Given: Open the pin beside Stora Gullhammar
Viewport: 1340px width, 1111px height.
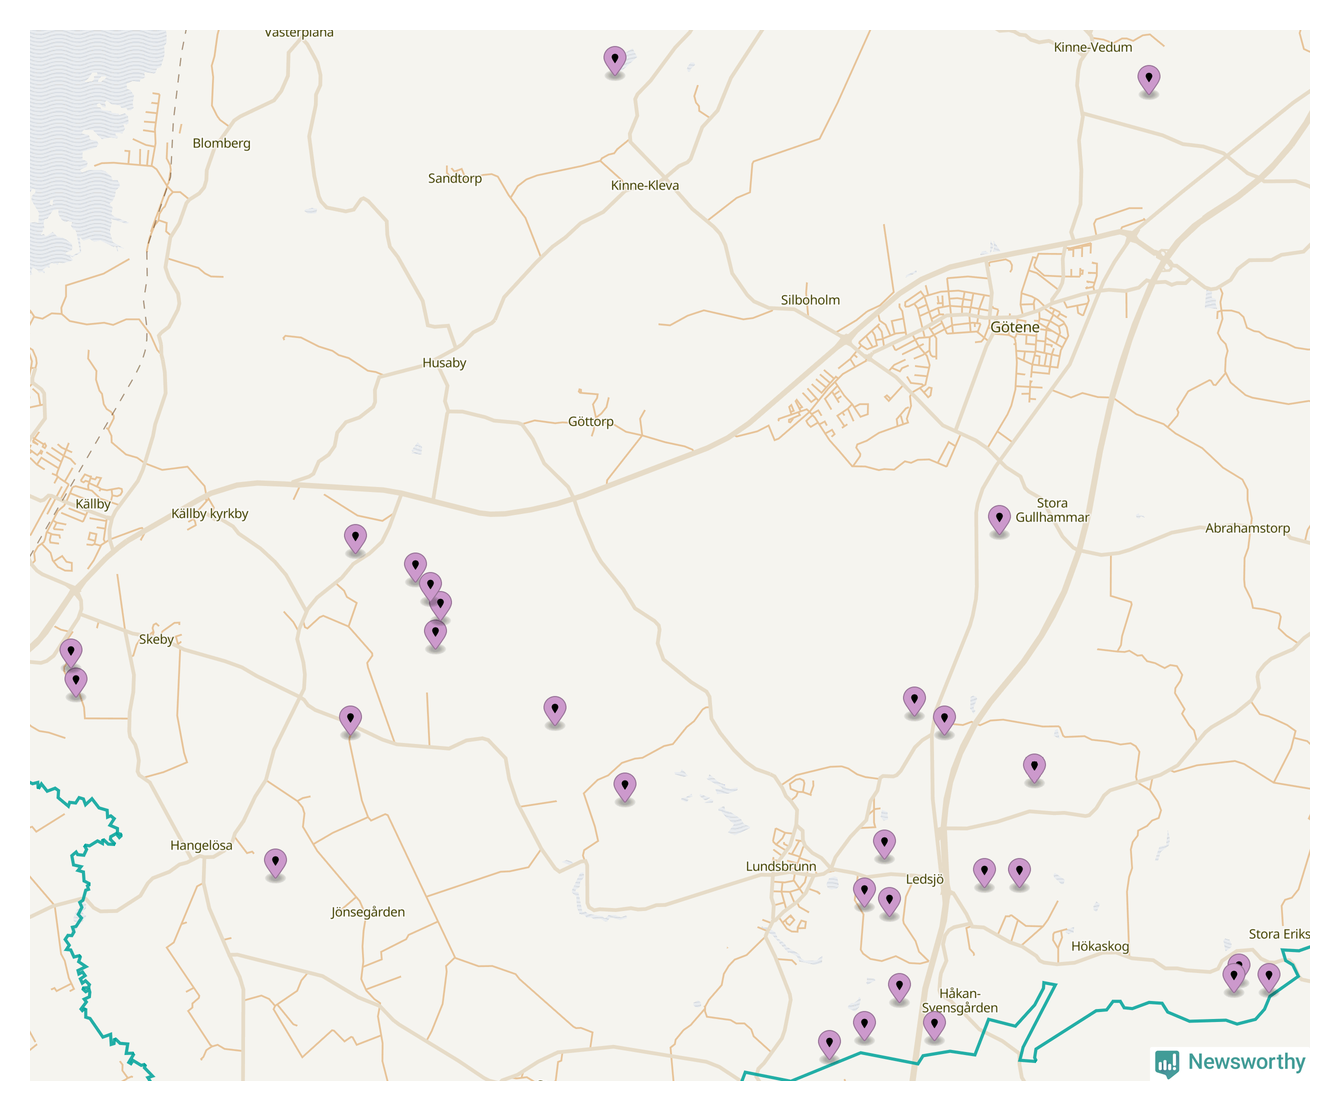Looking at the screenshot, I should (999, 519).
